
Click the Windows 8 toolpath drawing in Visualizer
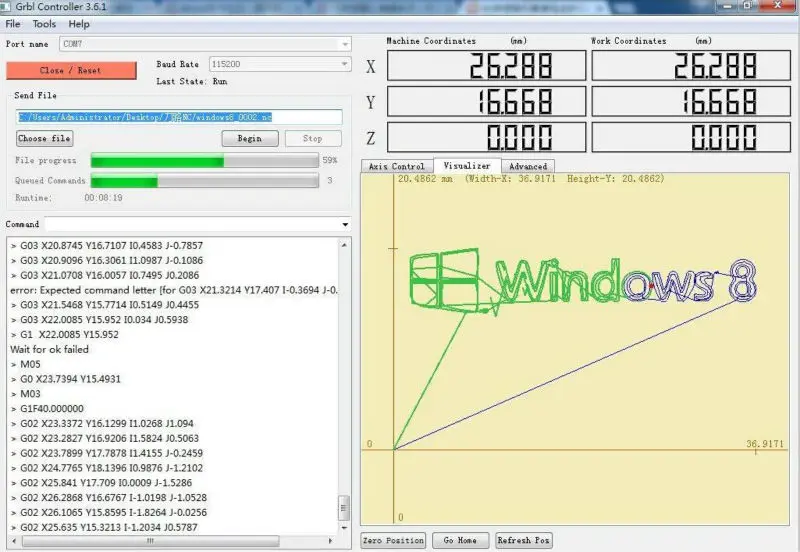(583, 281)
